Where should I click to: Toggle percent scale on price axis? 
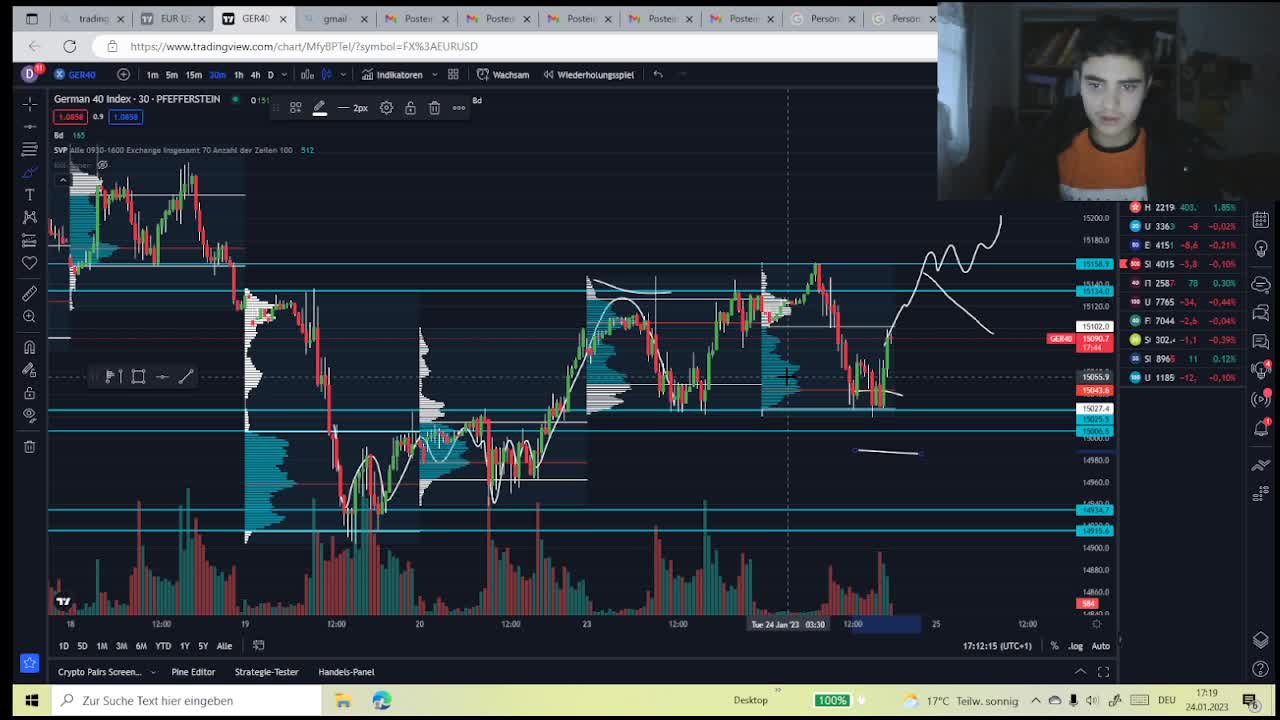pyautogui.click(x=1054, y=646)
